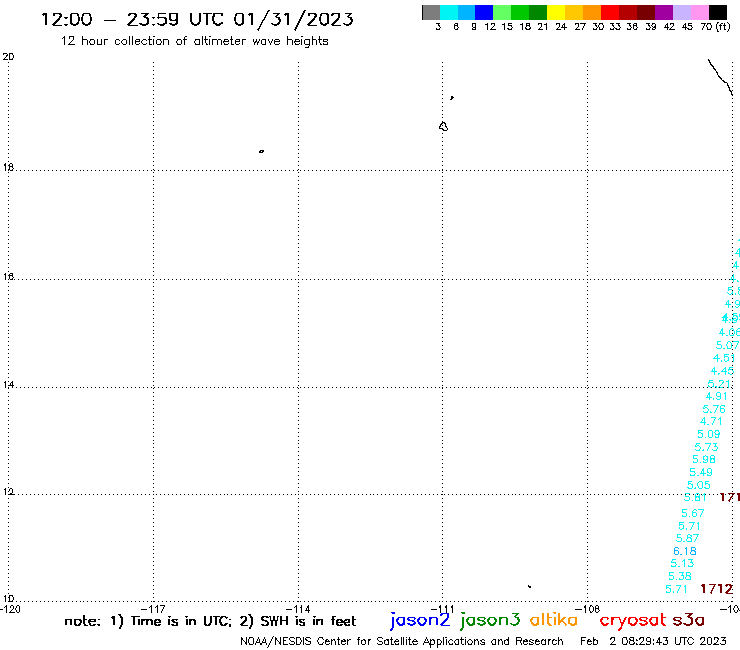Click the dark blue swatch above 12
This screenshot has height=650, width=740.
(x=484, y=12)
